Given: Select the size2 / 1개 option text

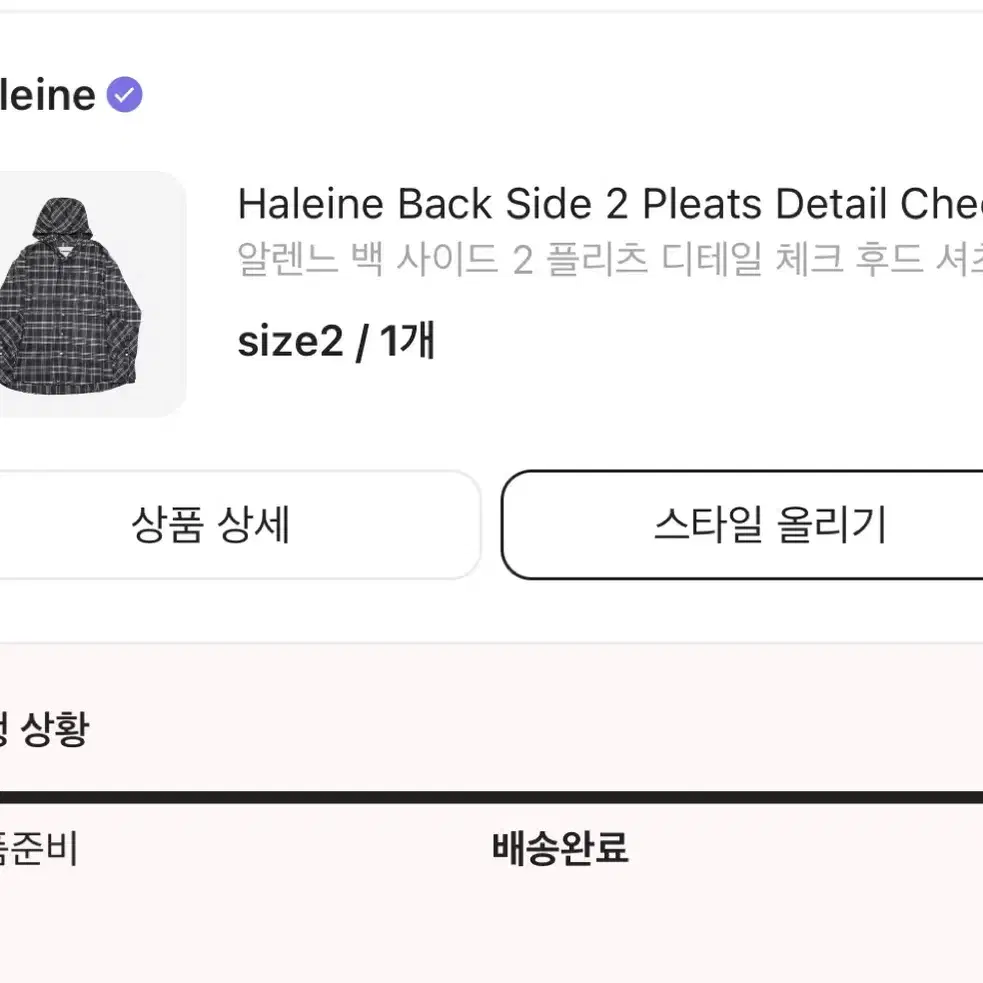Looking at the screenshot, I should pos(336,341).
